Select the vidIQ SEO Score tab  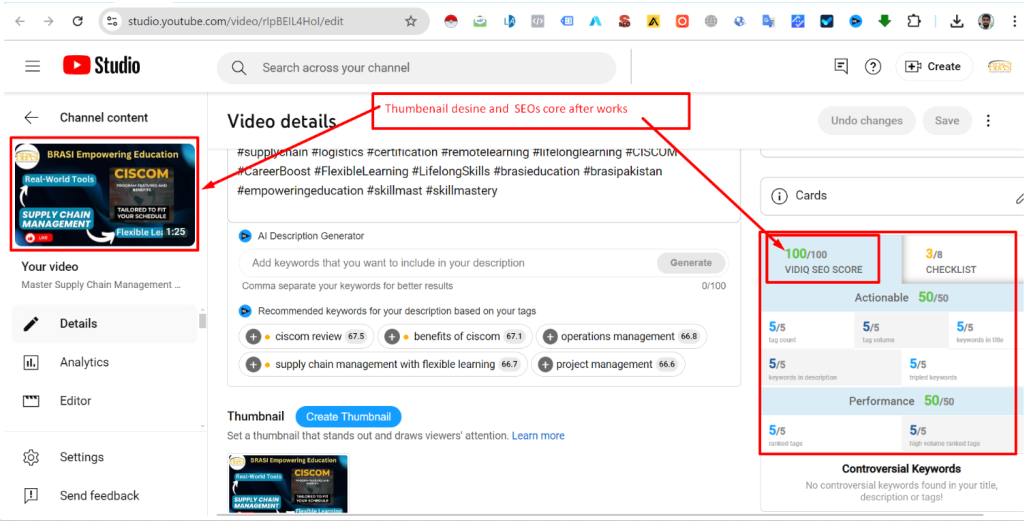pyautogui.click(x=822, y=261)
